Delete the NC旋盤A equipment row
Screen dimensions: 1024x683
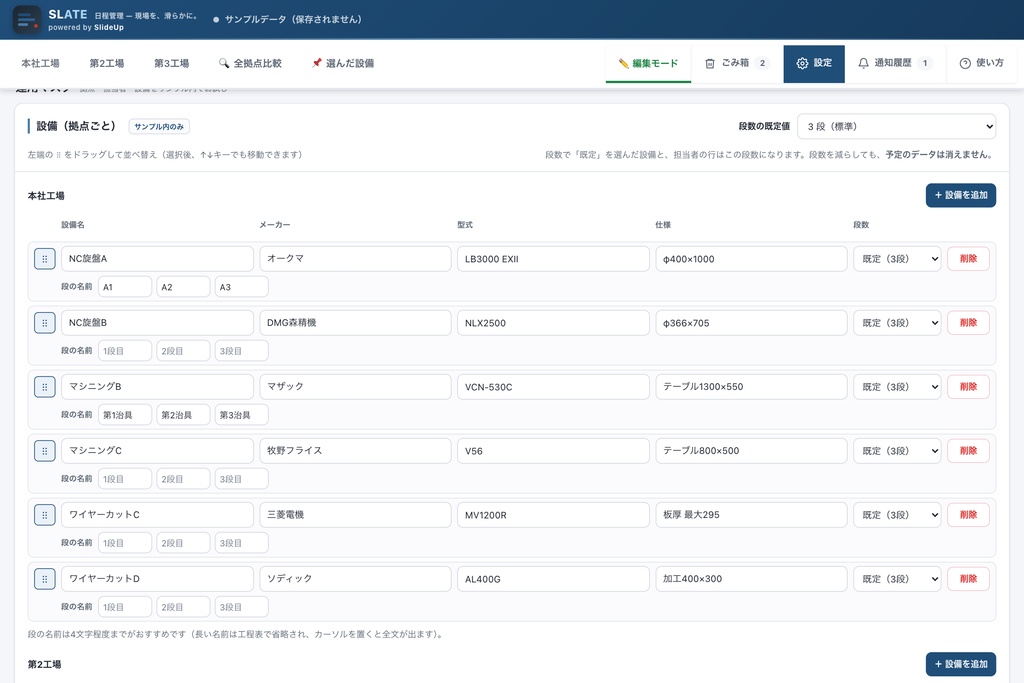click(968, 259)
